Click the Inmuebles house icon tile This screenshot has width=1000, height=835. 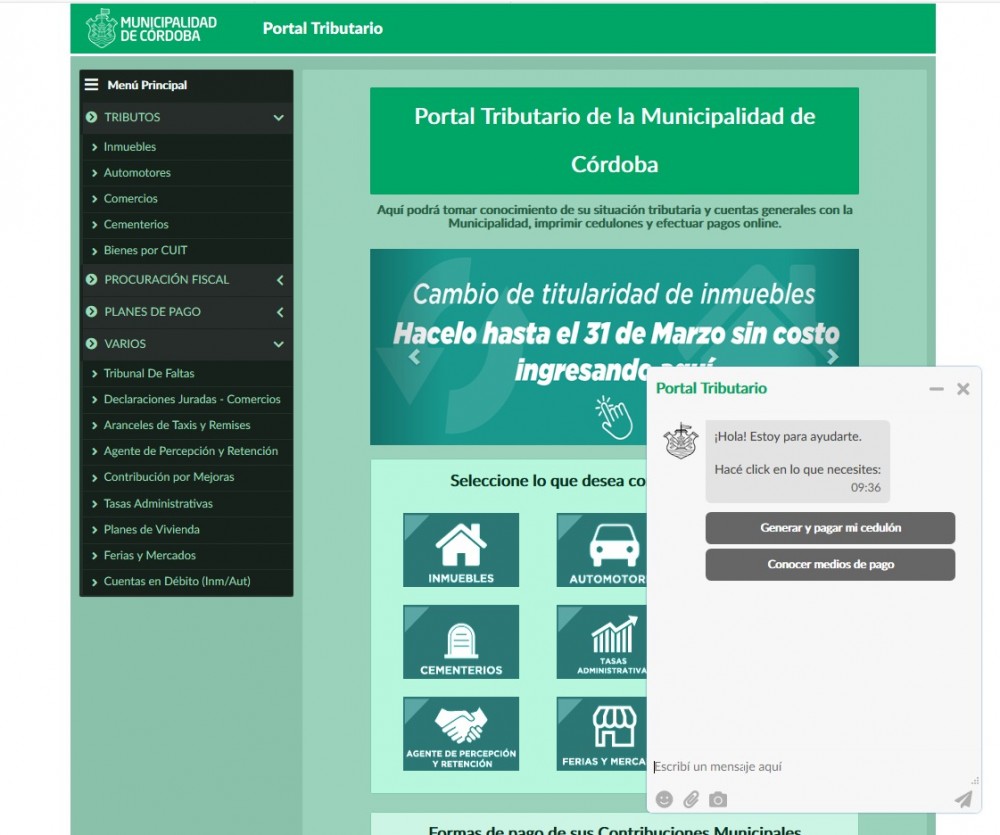click(x=461, y=549)
